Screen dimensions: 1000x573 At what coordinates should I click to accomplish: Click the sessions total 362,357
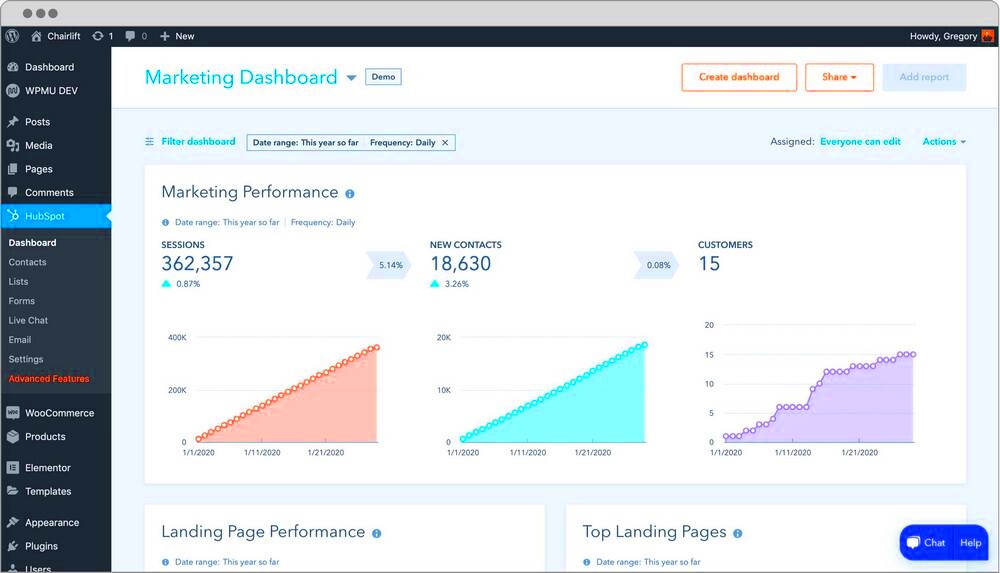pos(197,264)
